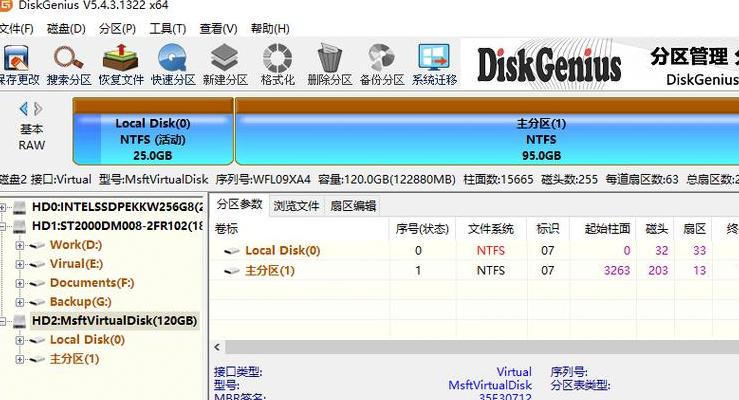Sort by 文件系统 column header
Viewport: 739px width, 400px height.
(491, 229)
